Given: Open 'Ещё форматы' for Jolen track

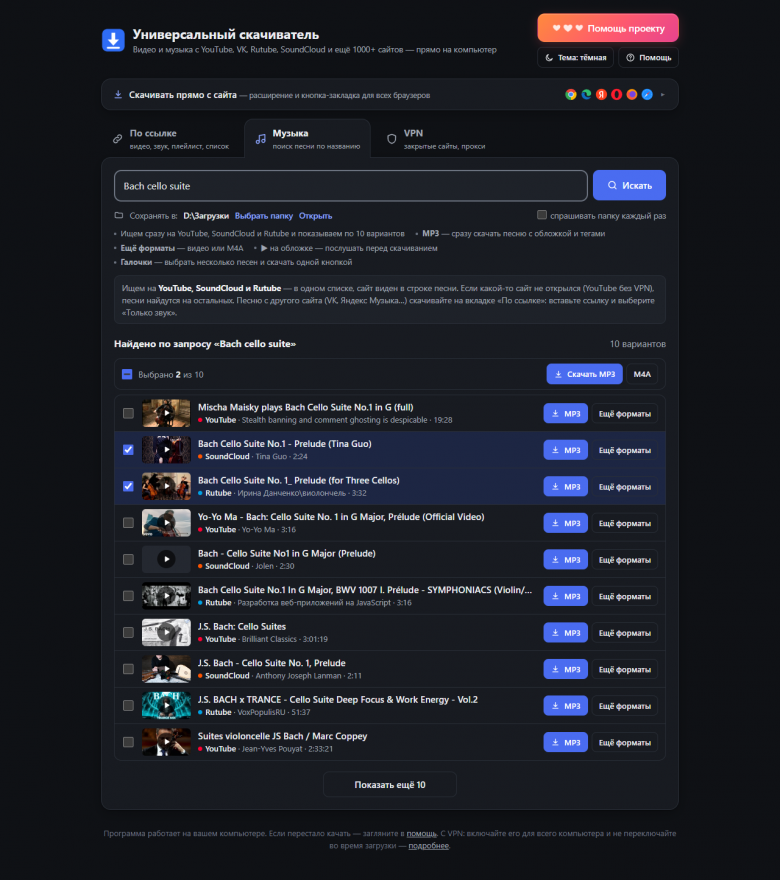Looking at the screenshot, I should pos(625,560).
